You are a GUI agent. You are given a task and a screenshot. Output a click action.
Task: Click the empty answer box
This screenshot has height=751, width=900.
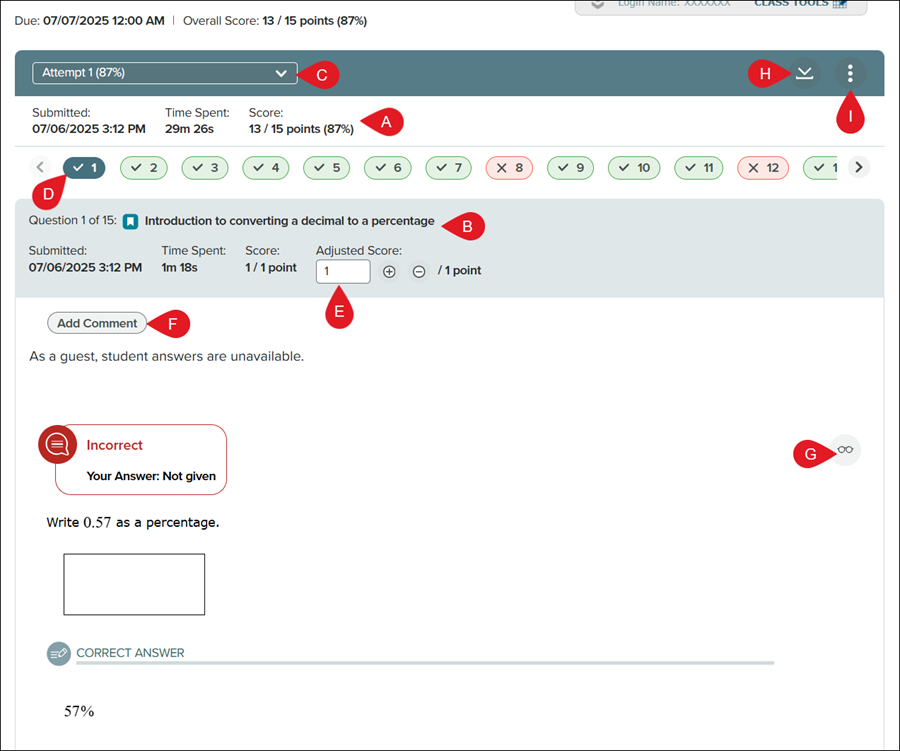[x=134, y=584]
